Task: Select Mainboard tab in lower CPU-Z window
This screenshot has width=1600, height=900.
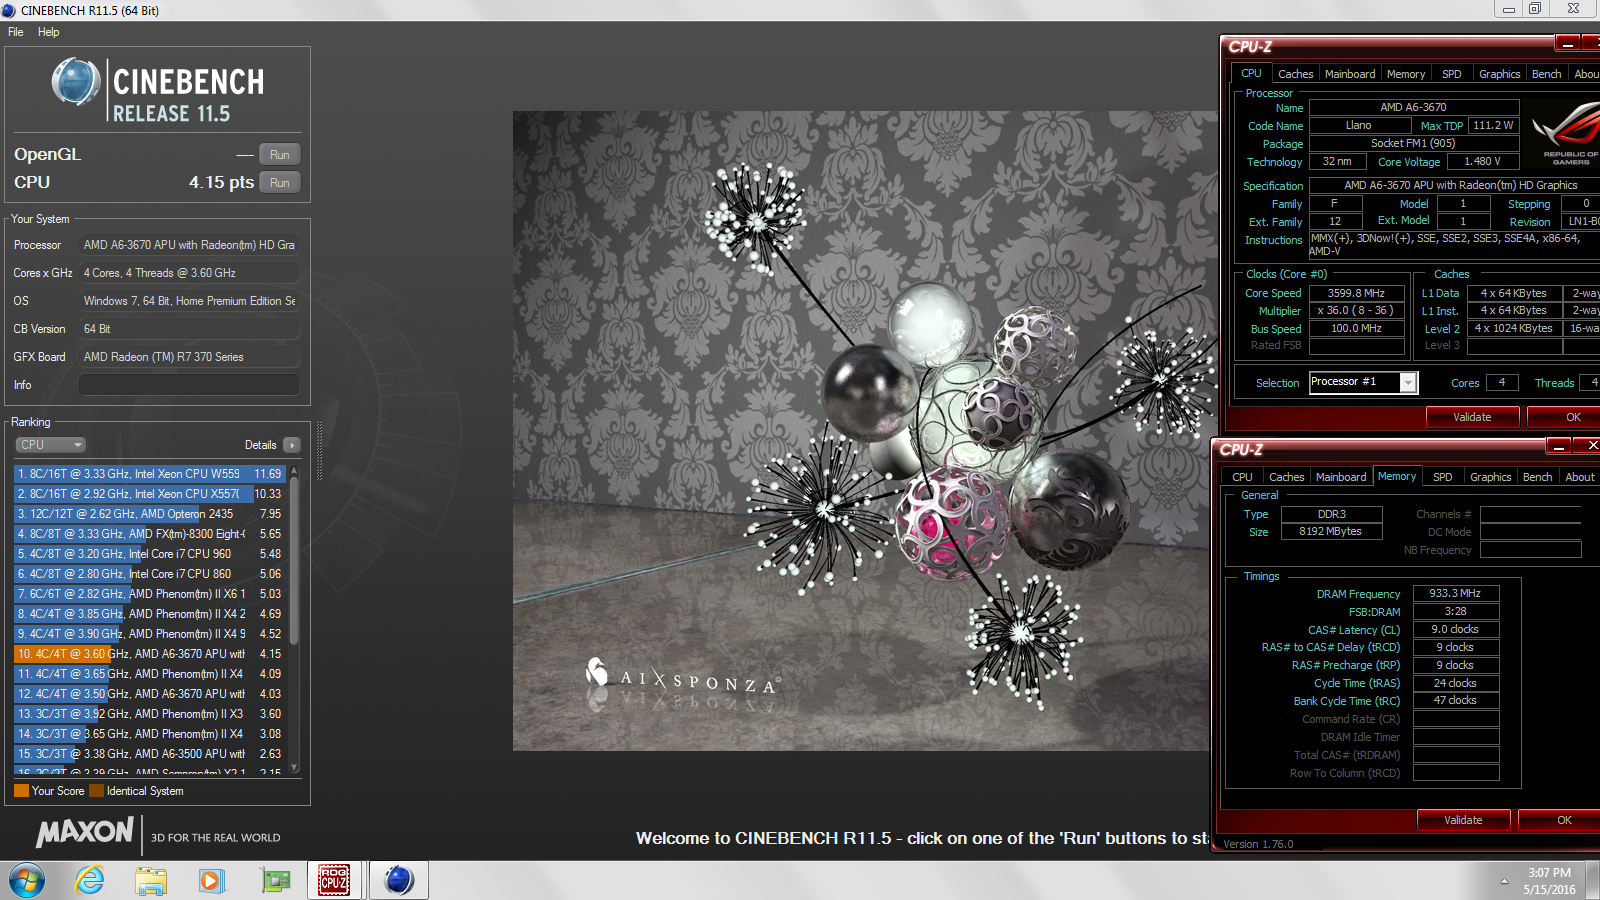Action: 1341,477
